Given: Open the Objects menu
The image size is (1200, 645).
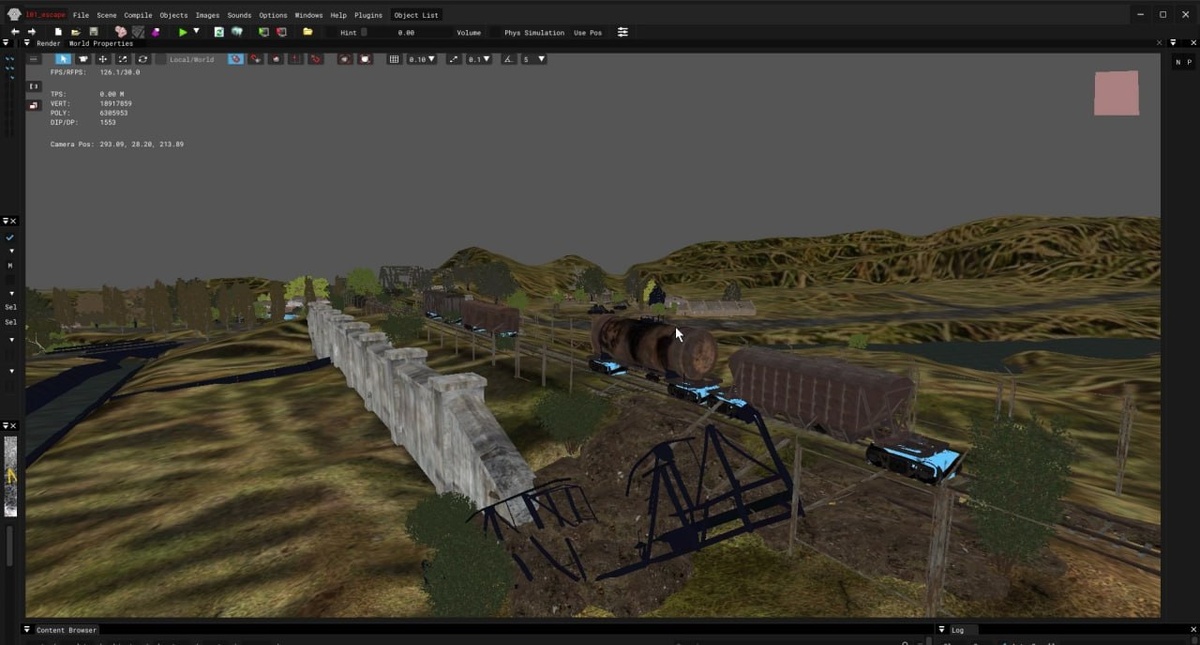Looking at the screenshot, I should (174, 15).
